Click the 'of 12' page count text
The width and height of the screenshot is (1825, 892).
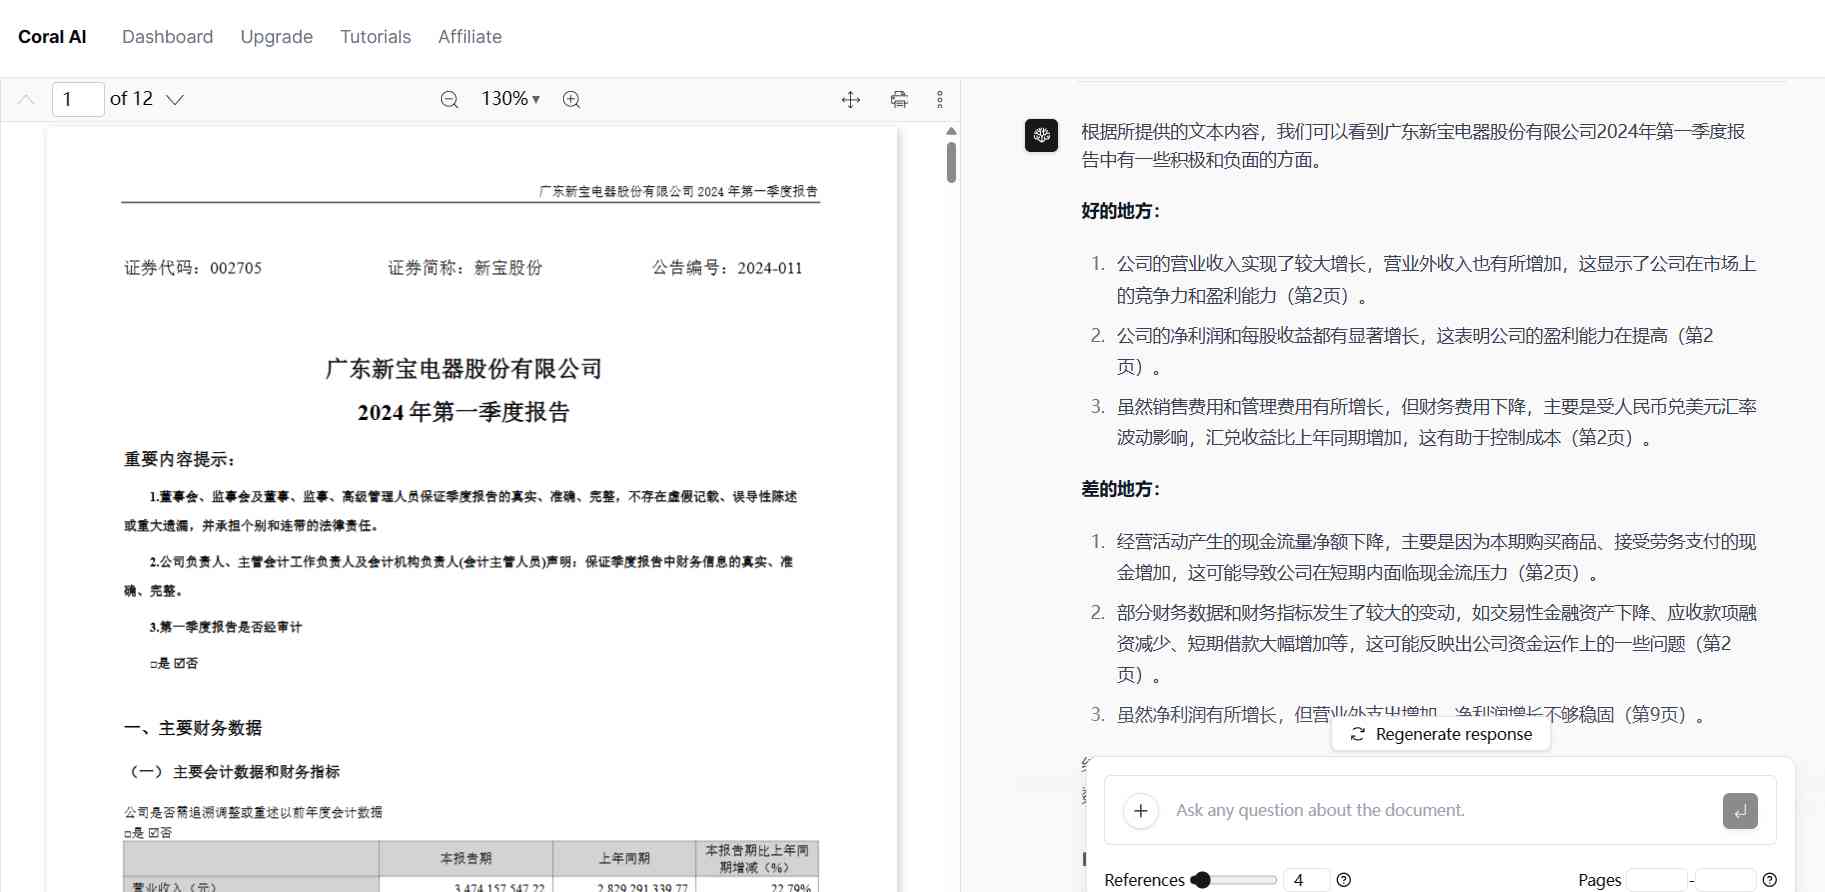[x=131, y=99]
